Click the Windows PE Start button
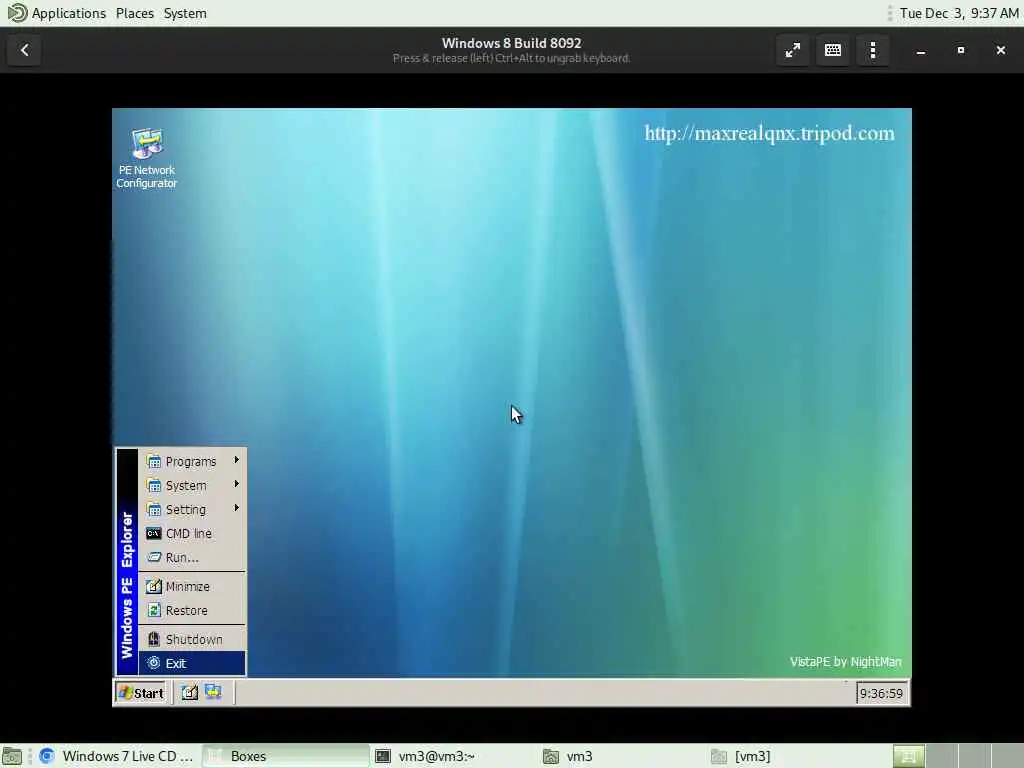The height and width of the screenshot is (768, 1024). click(x=140, y=693)
